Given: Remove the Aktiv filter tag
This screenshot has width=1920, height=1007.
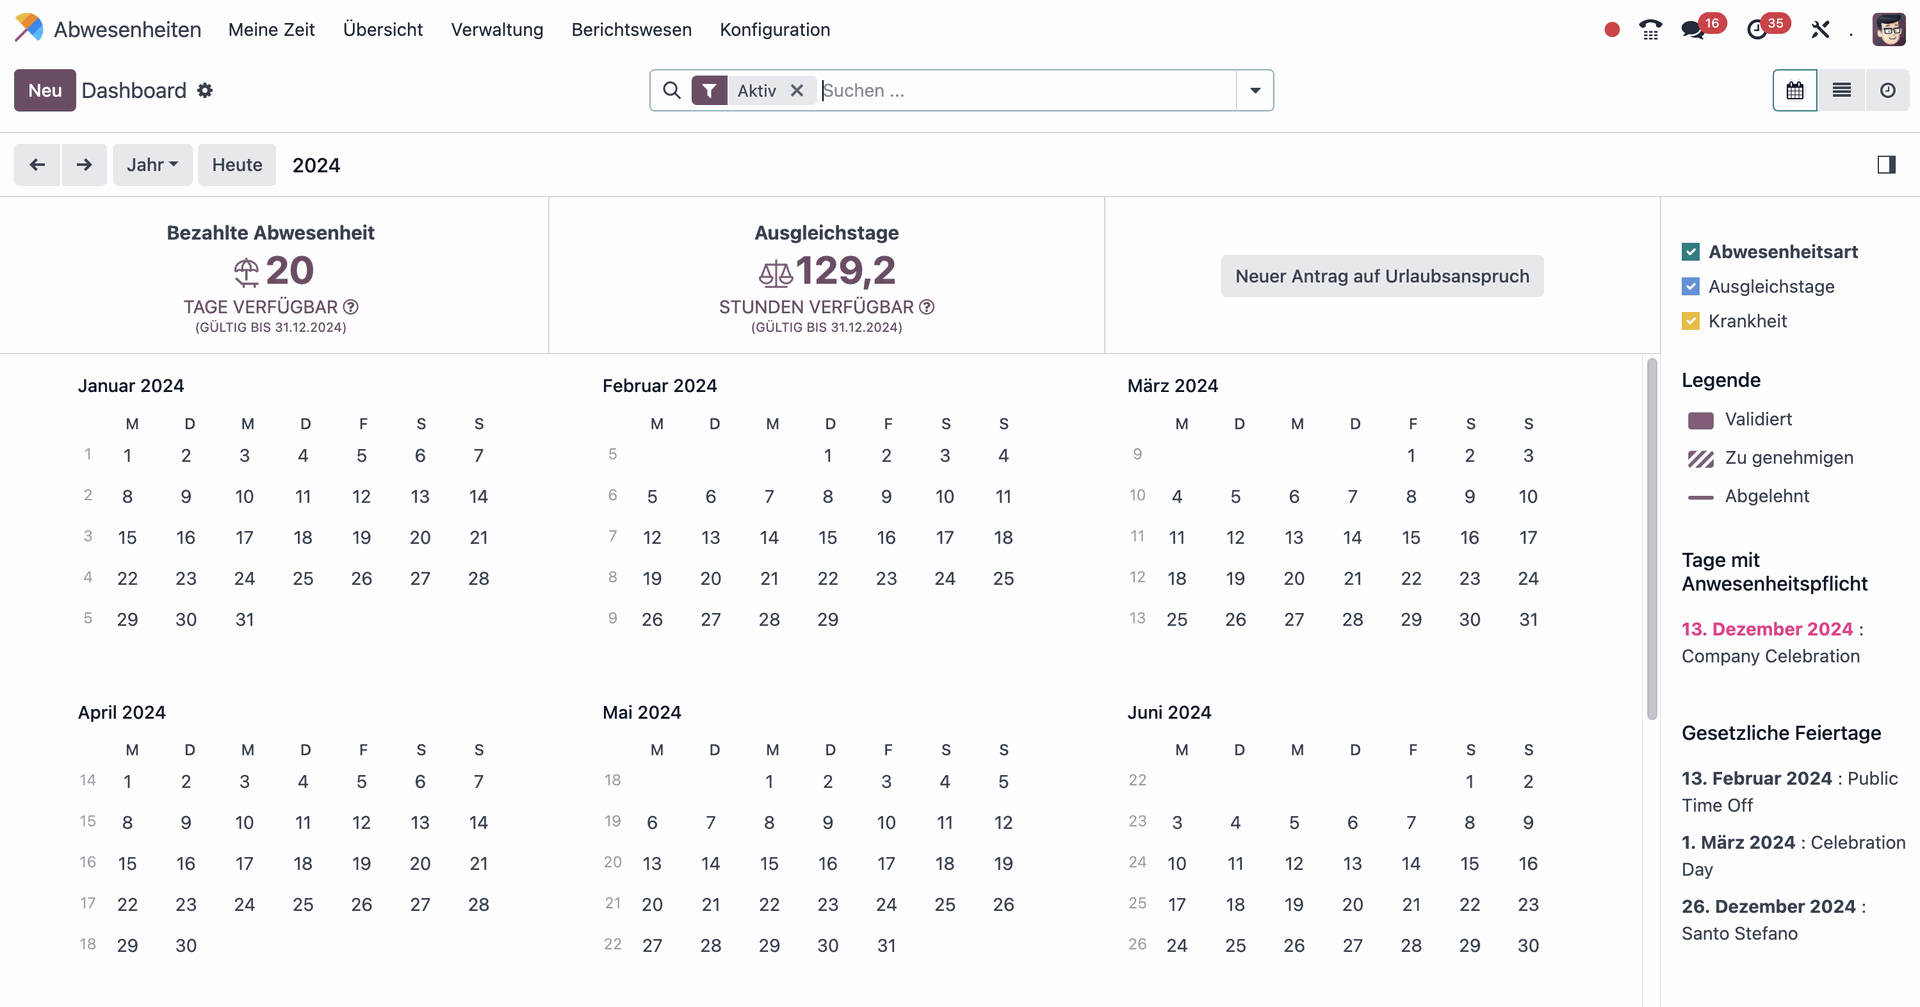Looking at the screenshot, I should (x=797, y=91).
